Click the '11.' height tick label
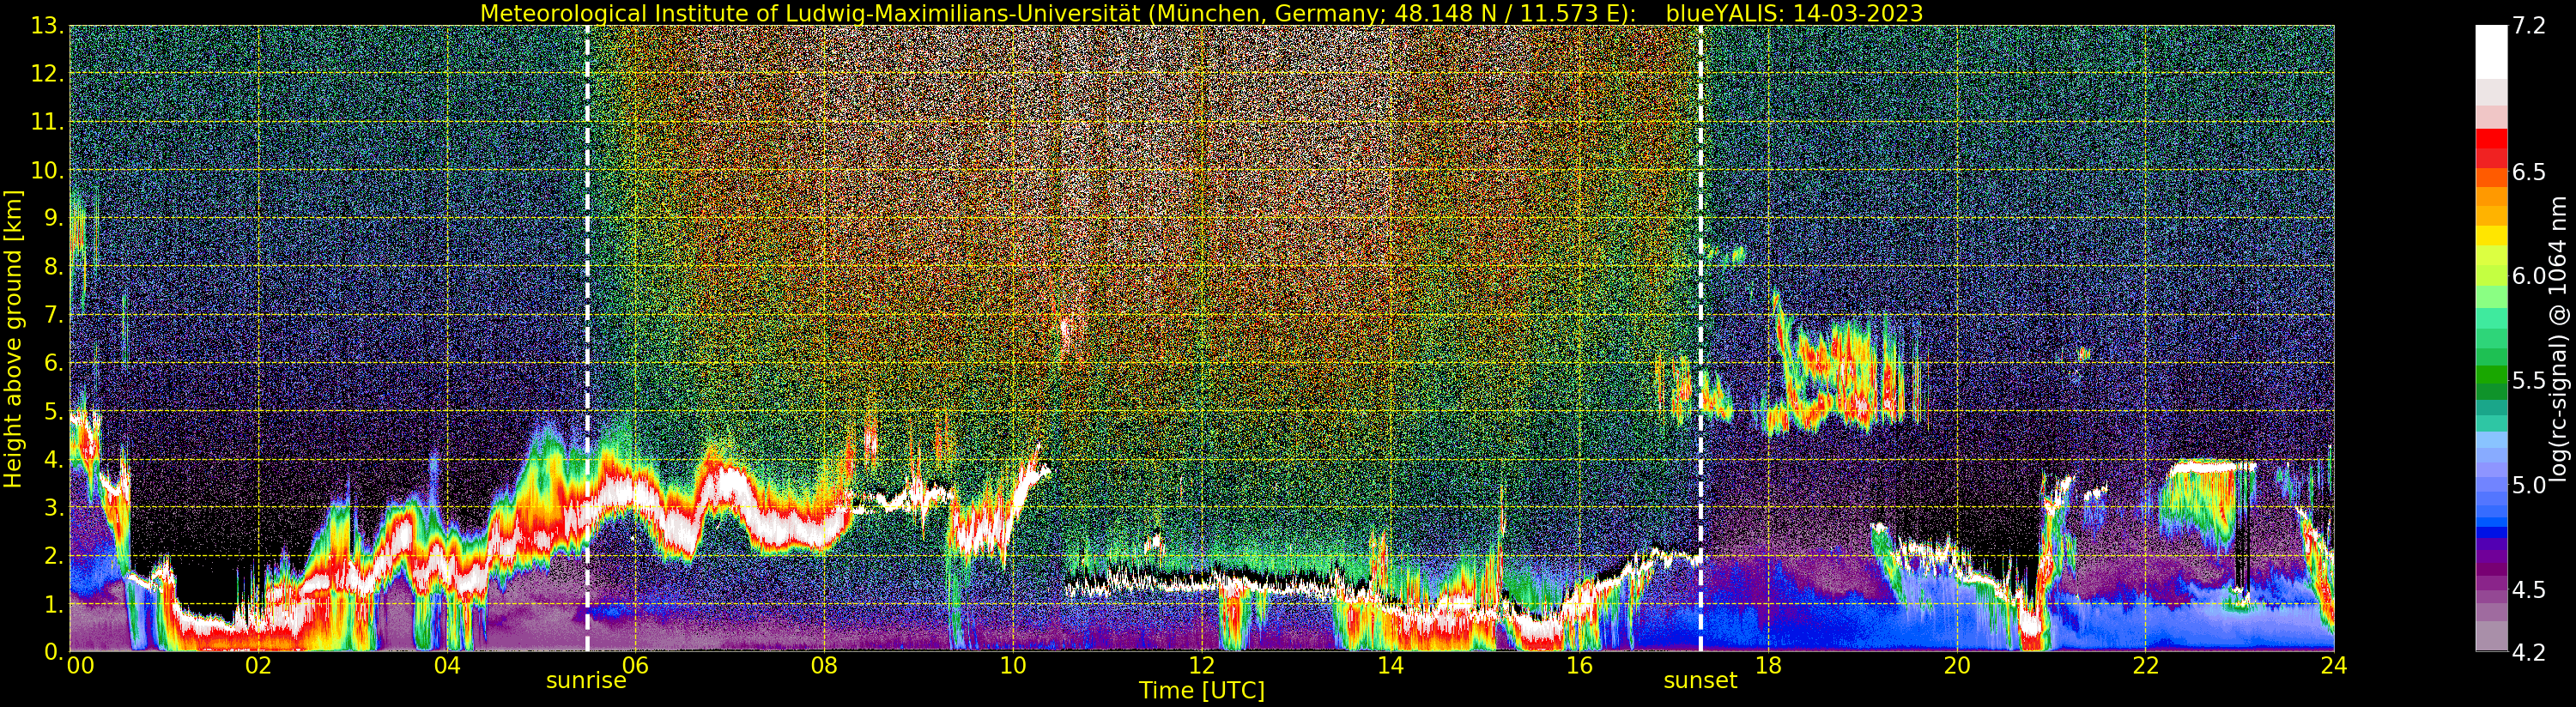The image size is (2576, 707). 46,122
